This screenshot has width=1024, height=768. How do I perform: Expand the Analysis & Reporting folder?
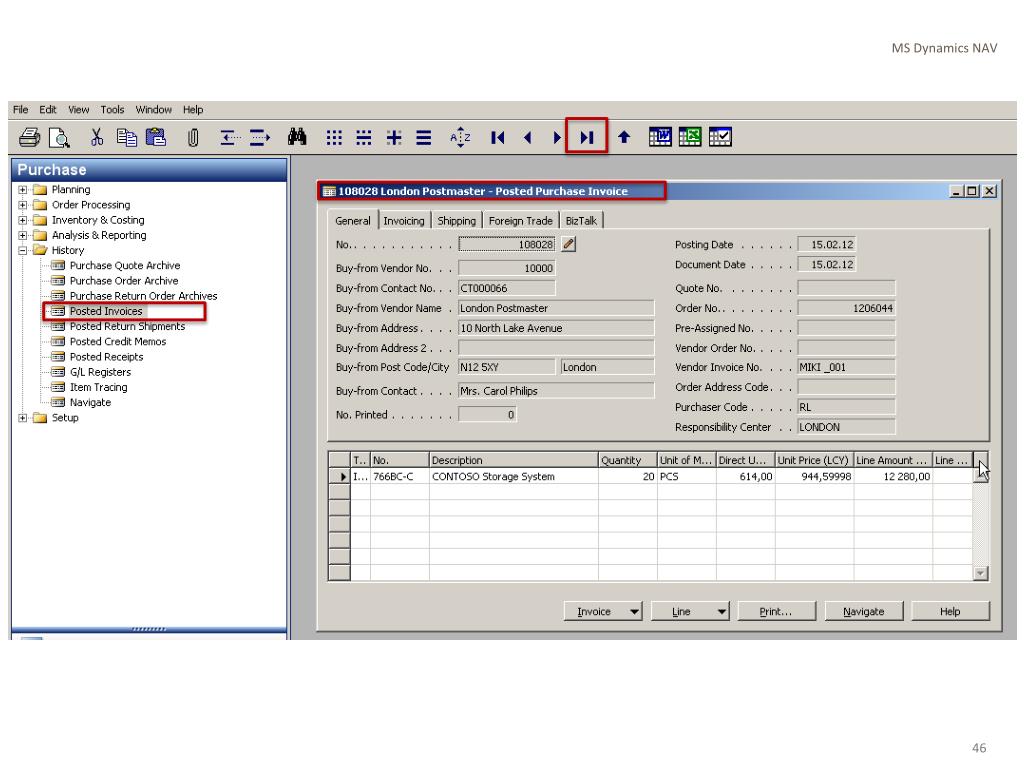point(23,235)
